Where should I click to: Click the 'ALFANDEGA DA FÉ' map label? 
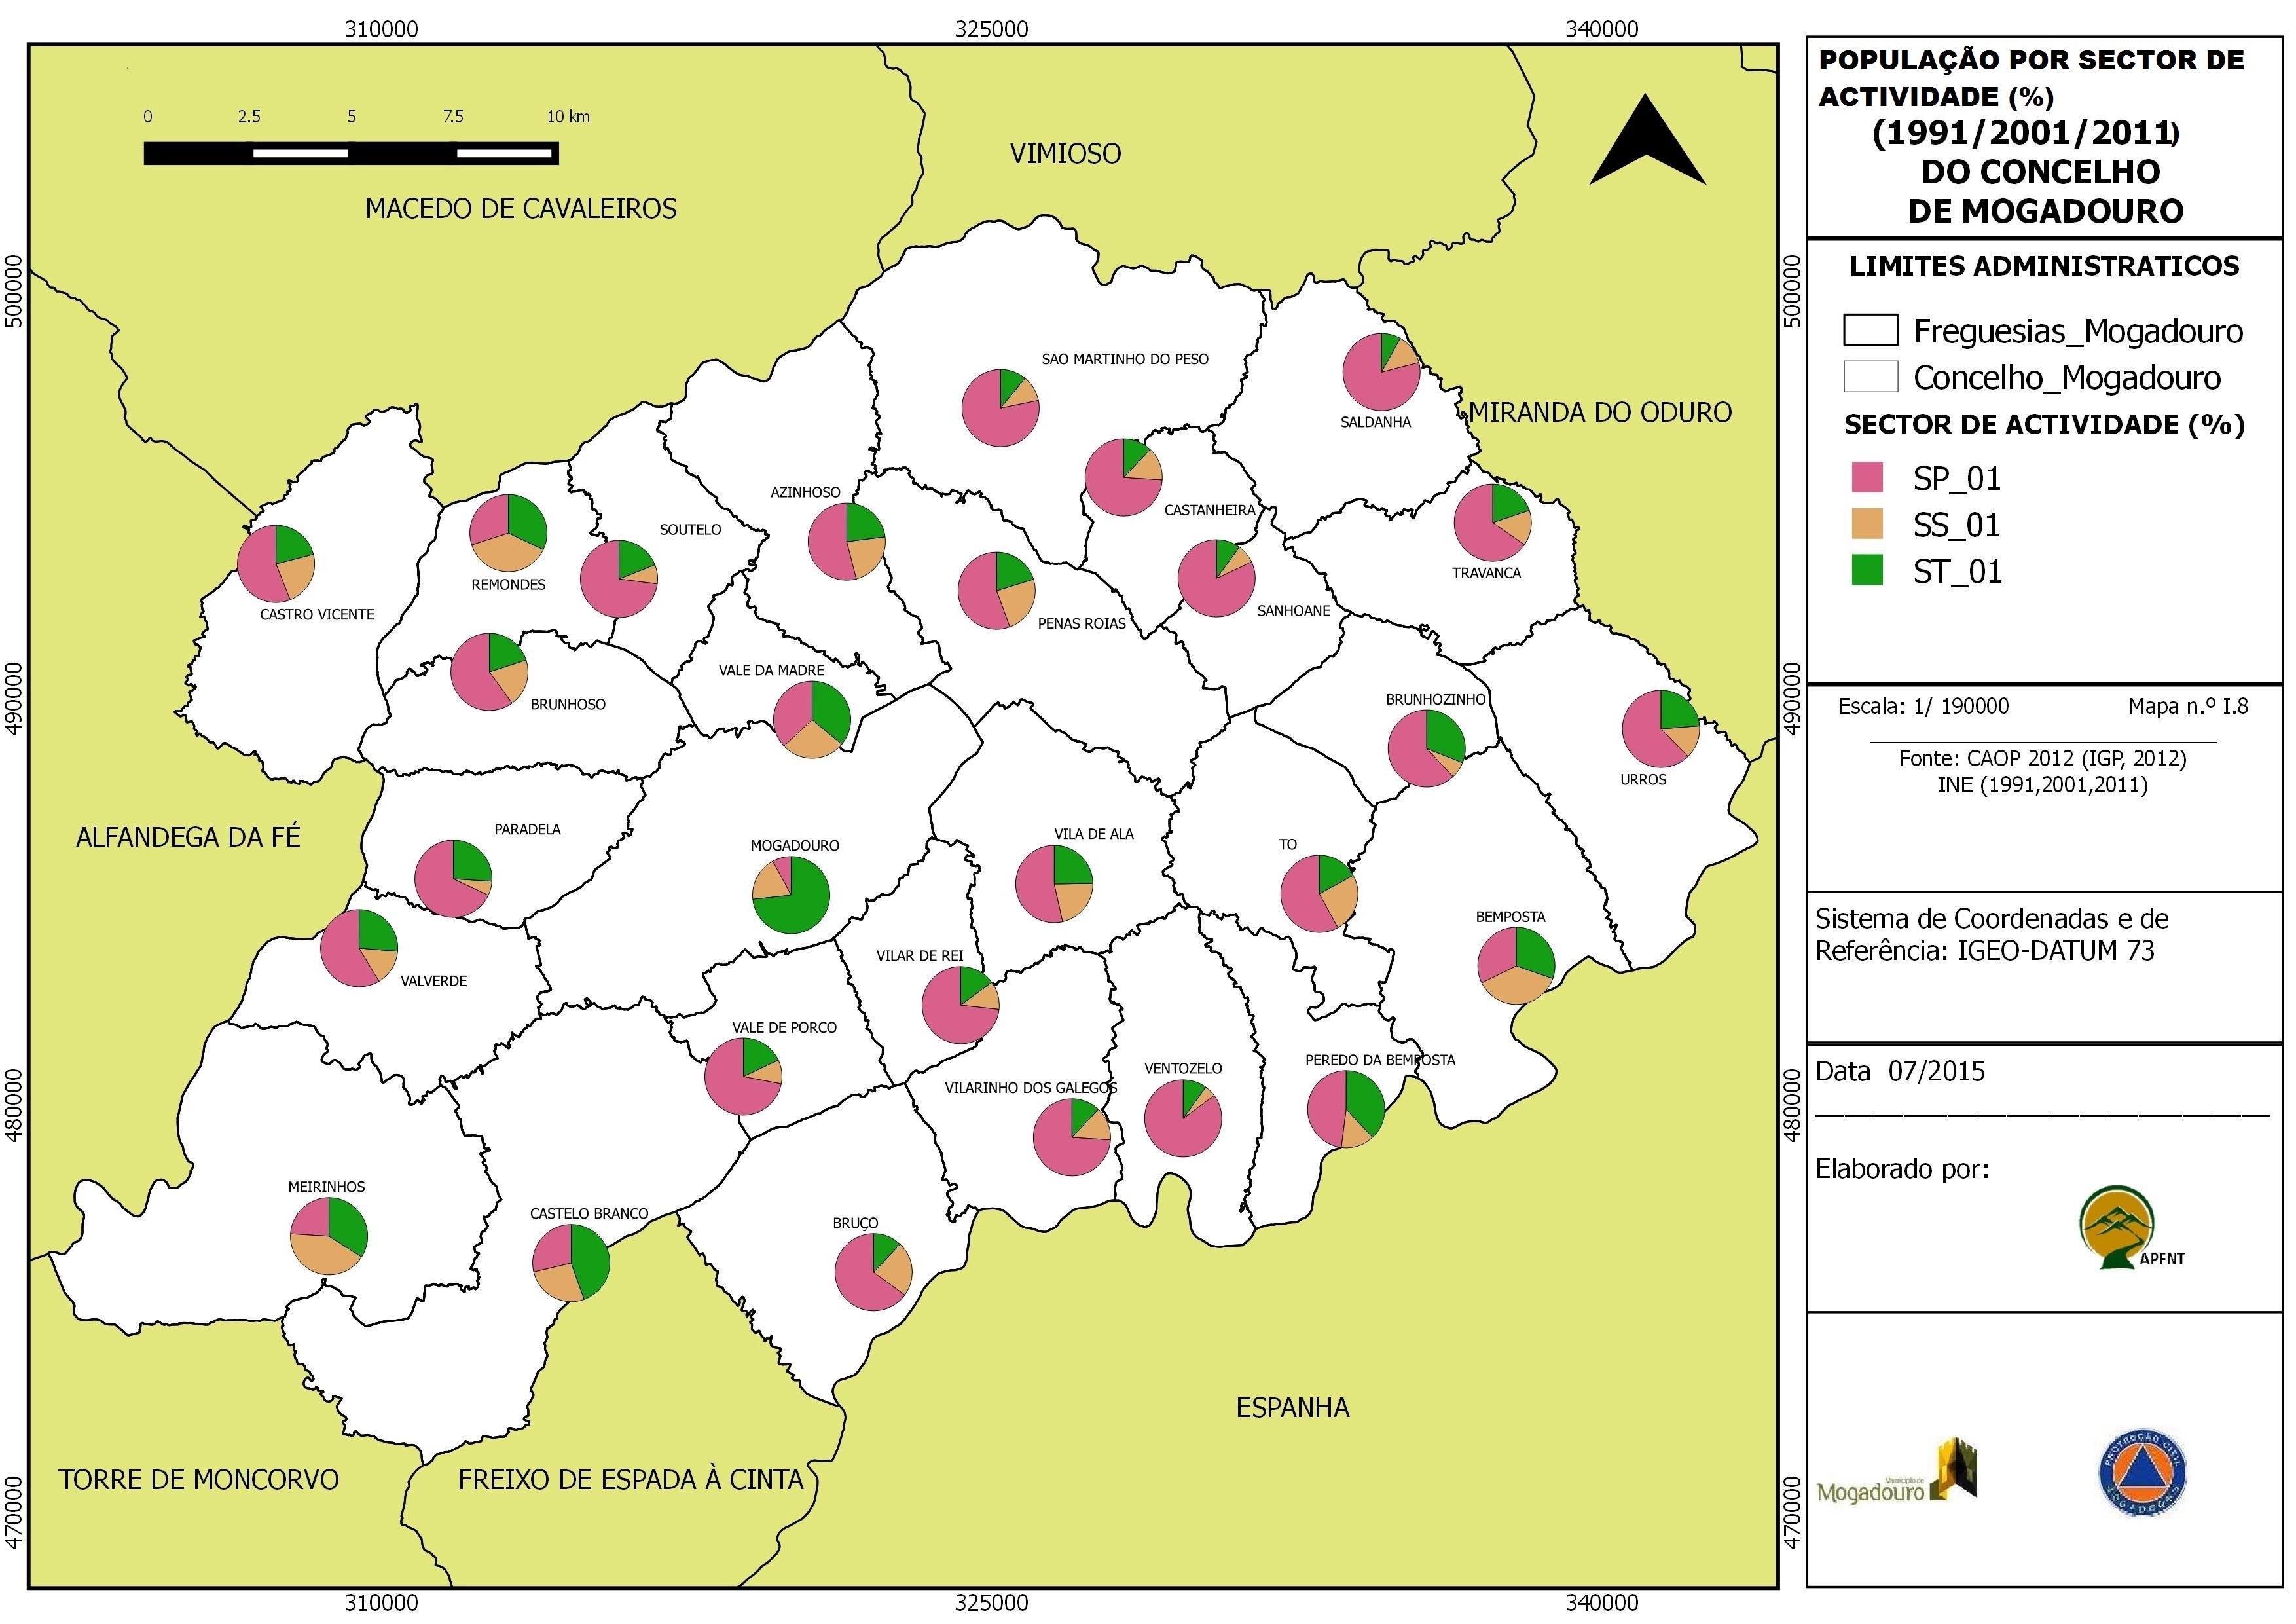click(188, 836)
